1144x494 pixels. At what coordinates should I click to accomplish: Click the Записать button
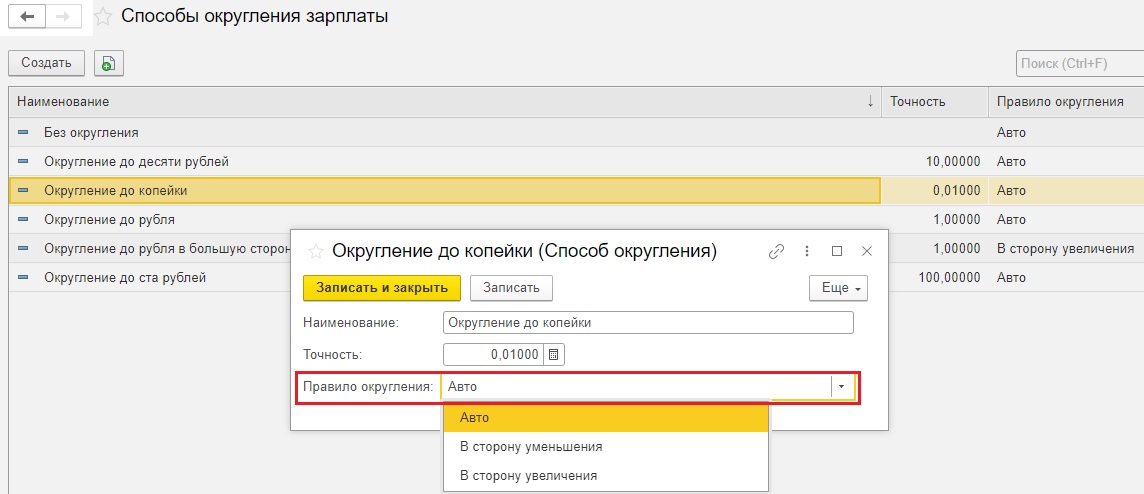pyautogui.click(x=511, y=287)
